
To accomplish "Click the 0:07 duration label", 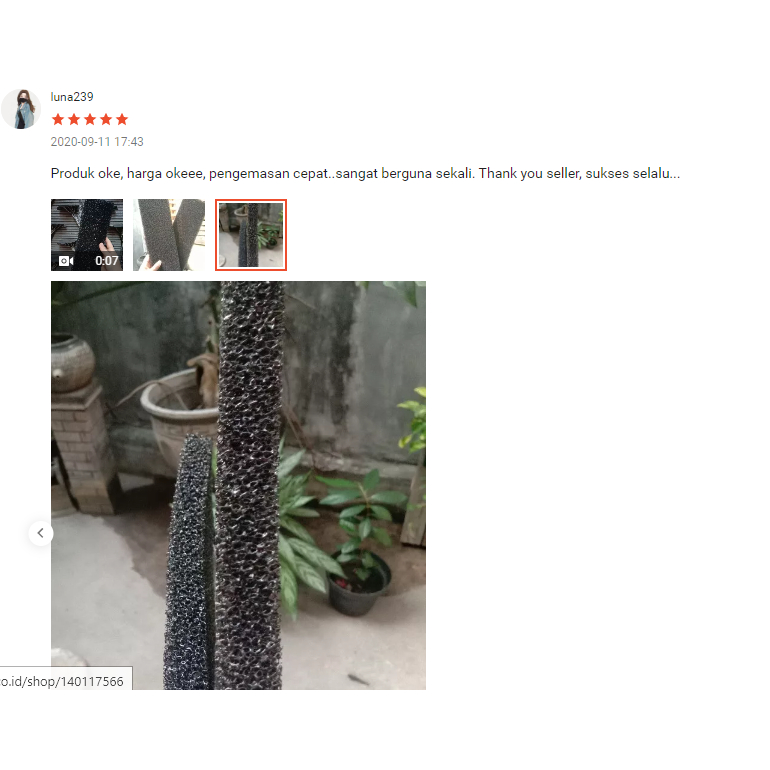I will coord(107,261).
